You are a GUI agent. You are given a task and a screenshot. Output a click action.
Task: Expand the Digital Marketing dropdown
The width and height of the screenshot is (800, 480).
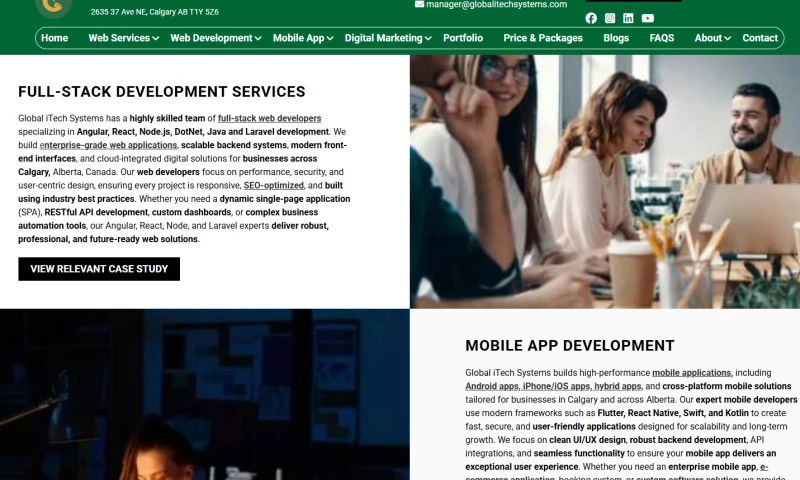(388, 38)
